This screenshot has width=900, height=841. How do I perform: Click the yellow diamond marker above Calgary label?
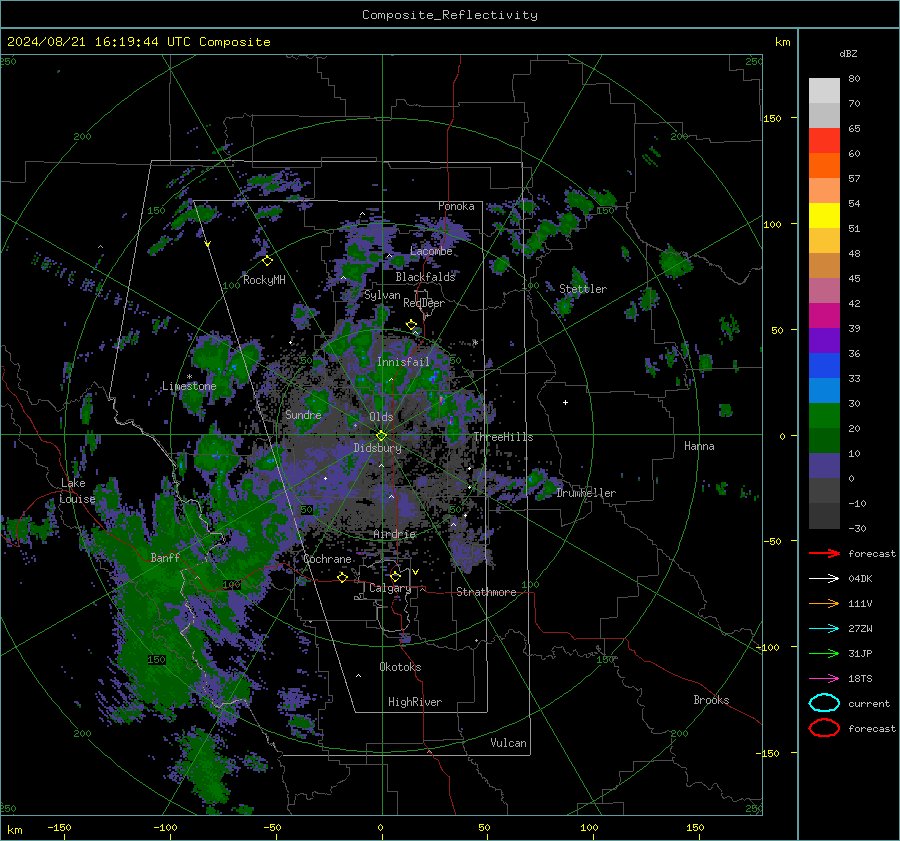395,576
